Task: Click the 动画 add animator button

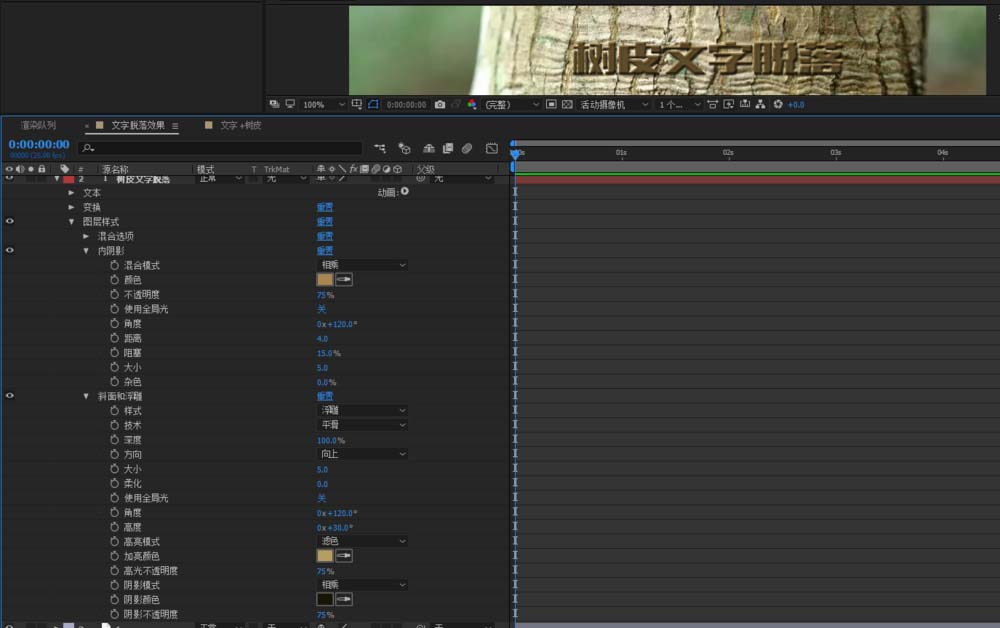Action: pyautogui.click(x=405, y=191)
